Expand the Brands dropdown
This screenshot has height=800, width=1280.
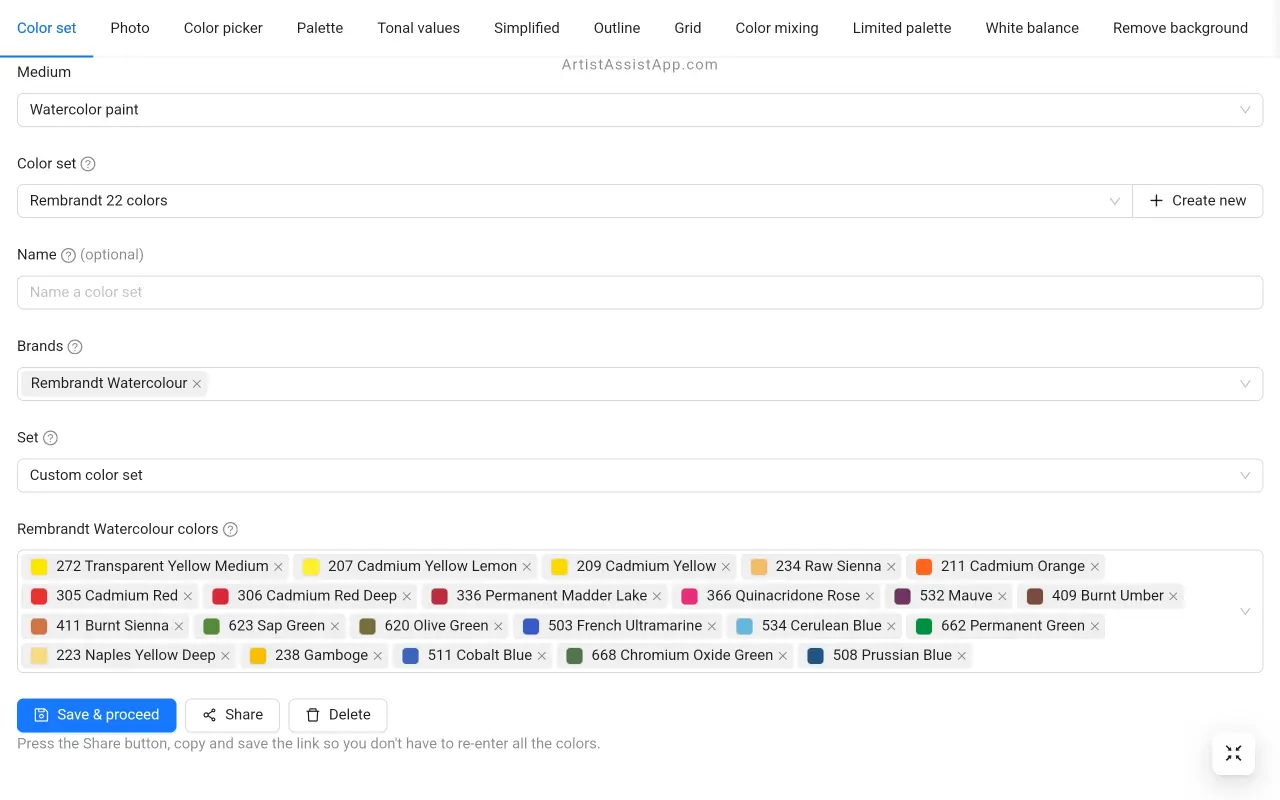(1245, 384)
